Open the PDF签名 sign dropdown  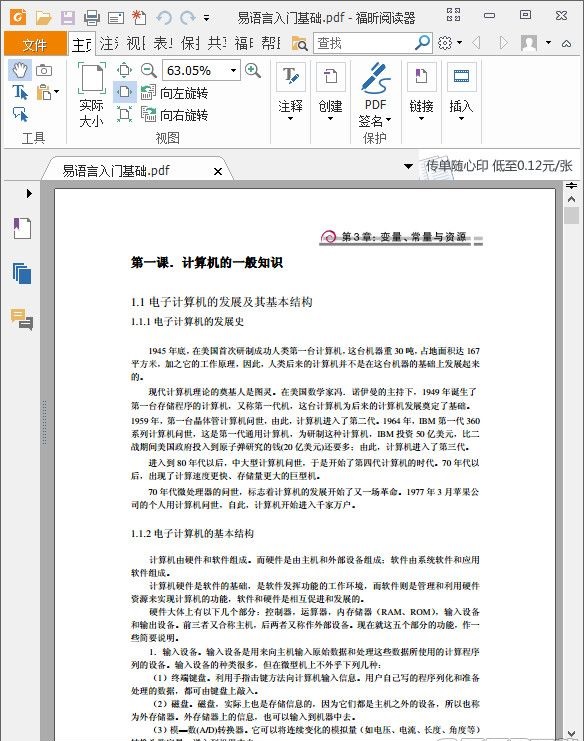click(375, 95)
